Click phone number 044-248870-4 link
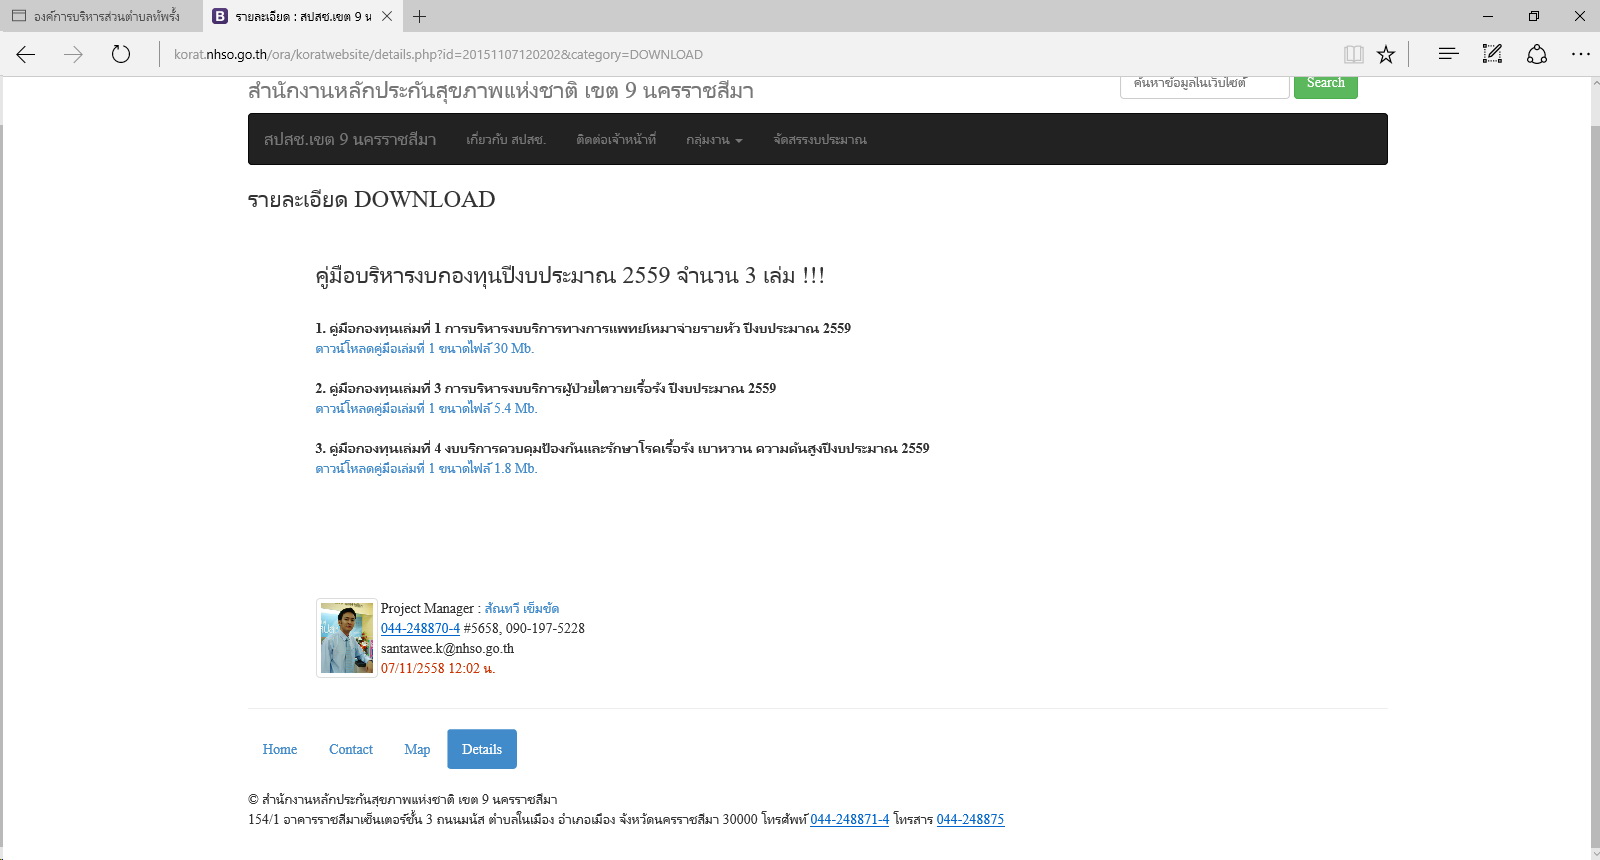The height and width of the screenshot is (860, 1600). point(420,628)
